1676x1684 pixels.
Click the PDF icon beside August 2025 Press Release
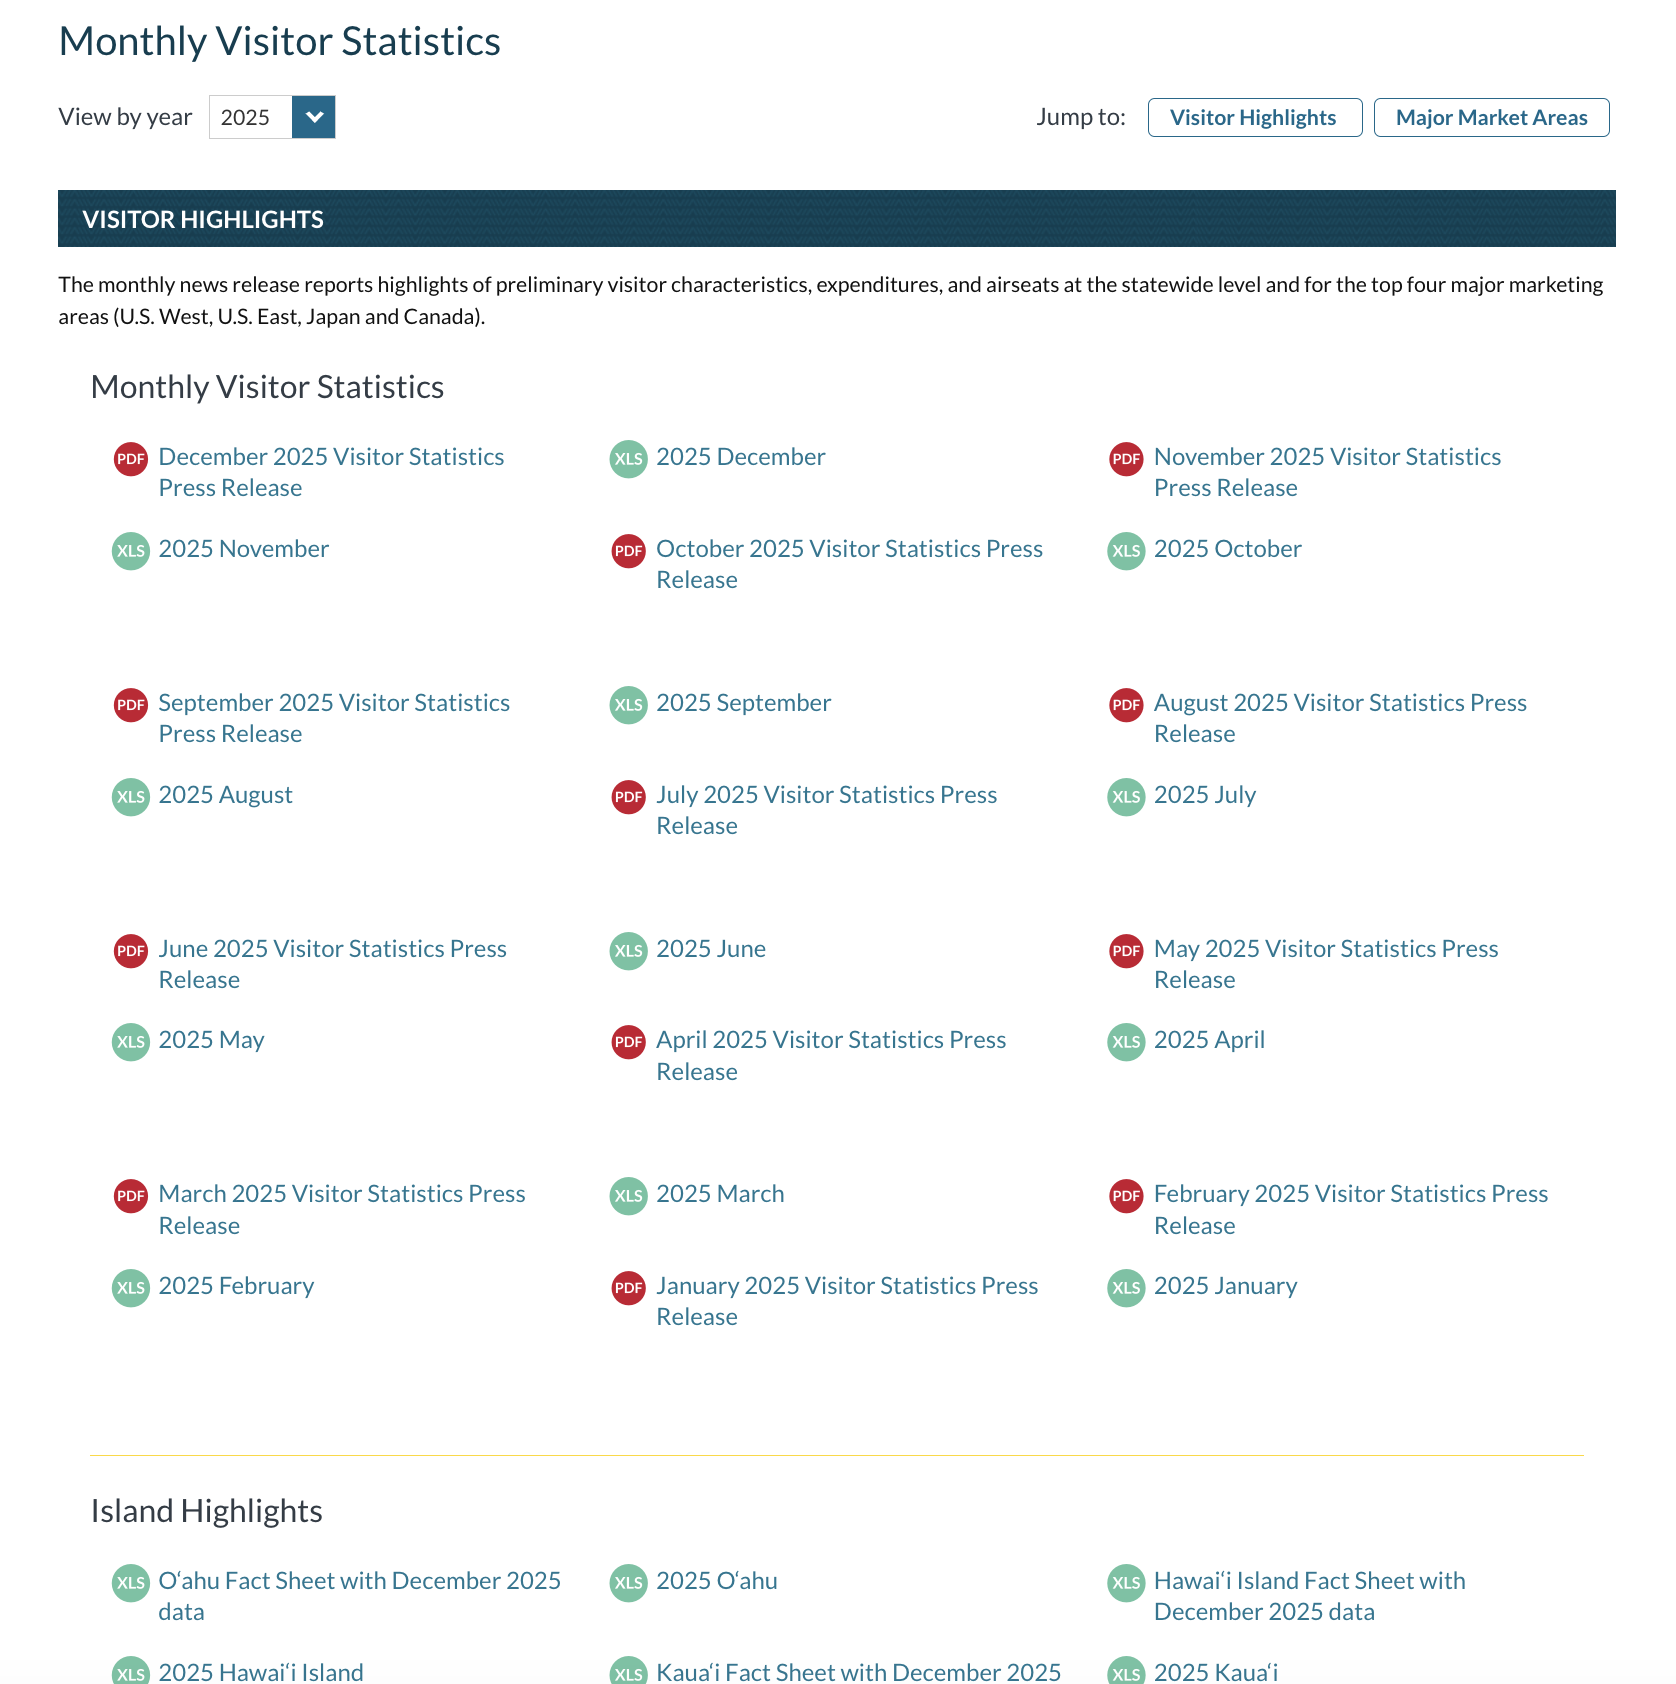coord(1126,705)
